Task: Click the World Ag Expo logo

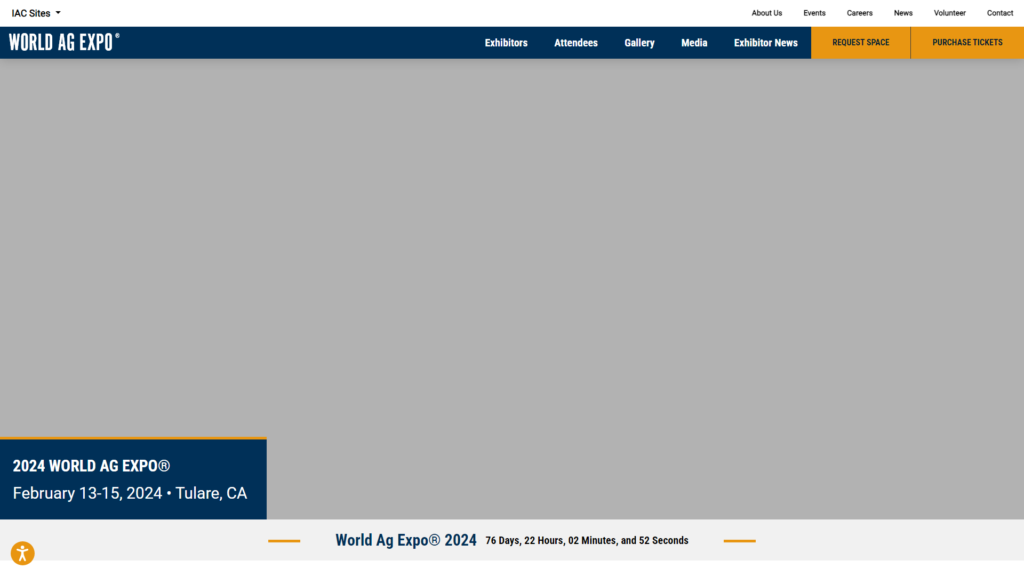Action: click(x=64, y=42)
